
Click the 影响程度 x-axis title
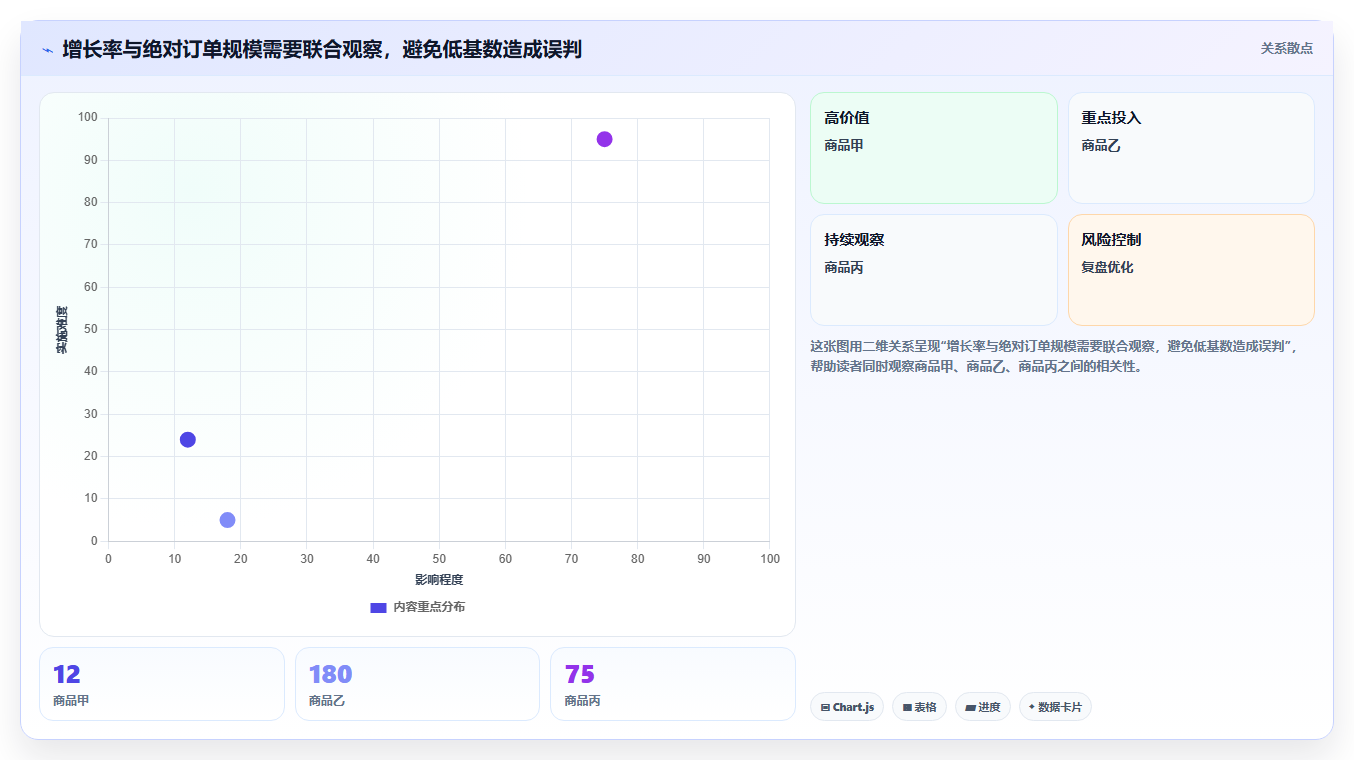pyautogui.click(x=439, y=580)
